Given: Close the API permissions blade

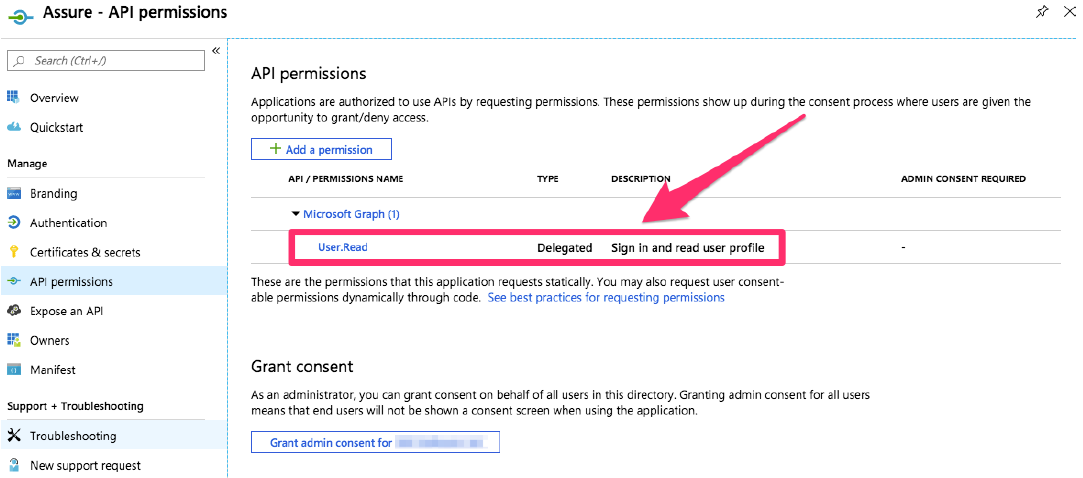Looking at the screenshot, I should 1068,12.
